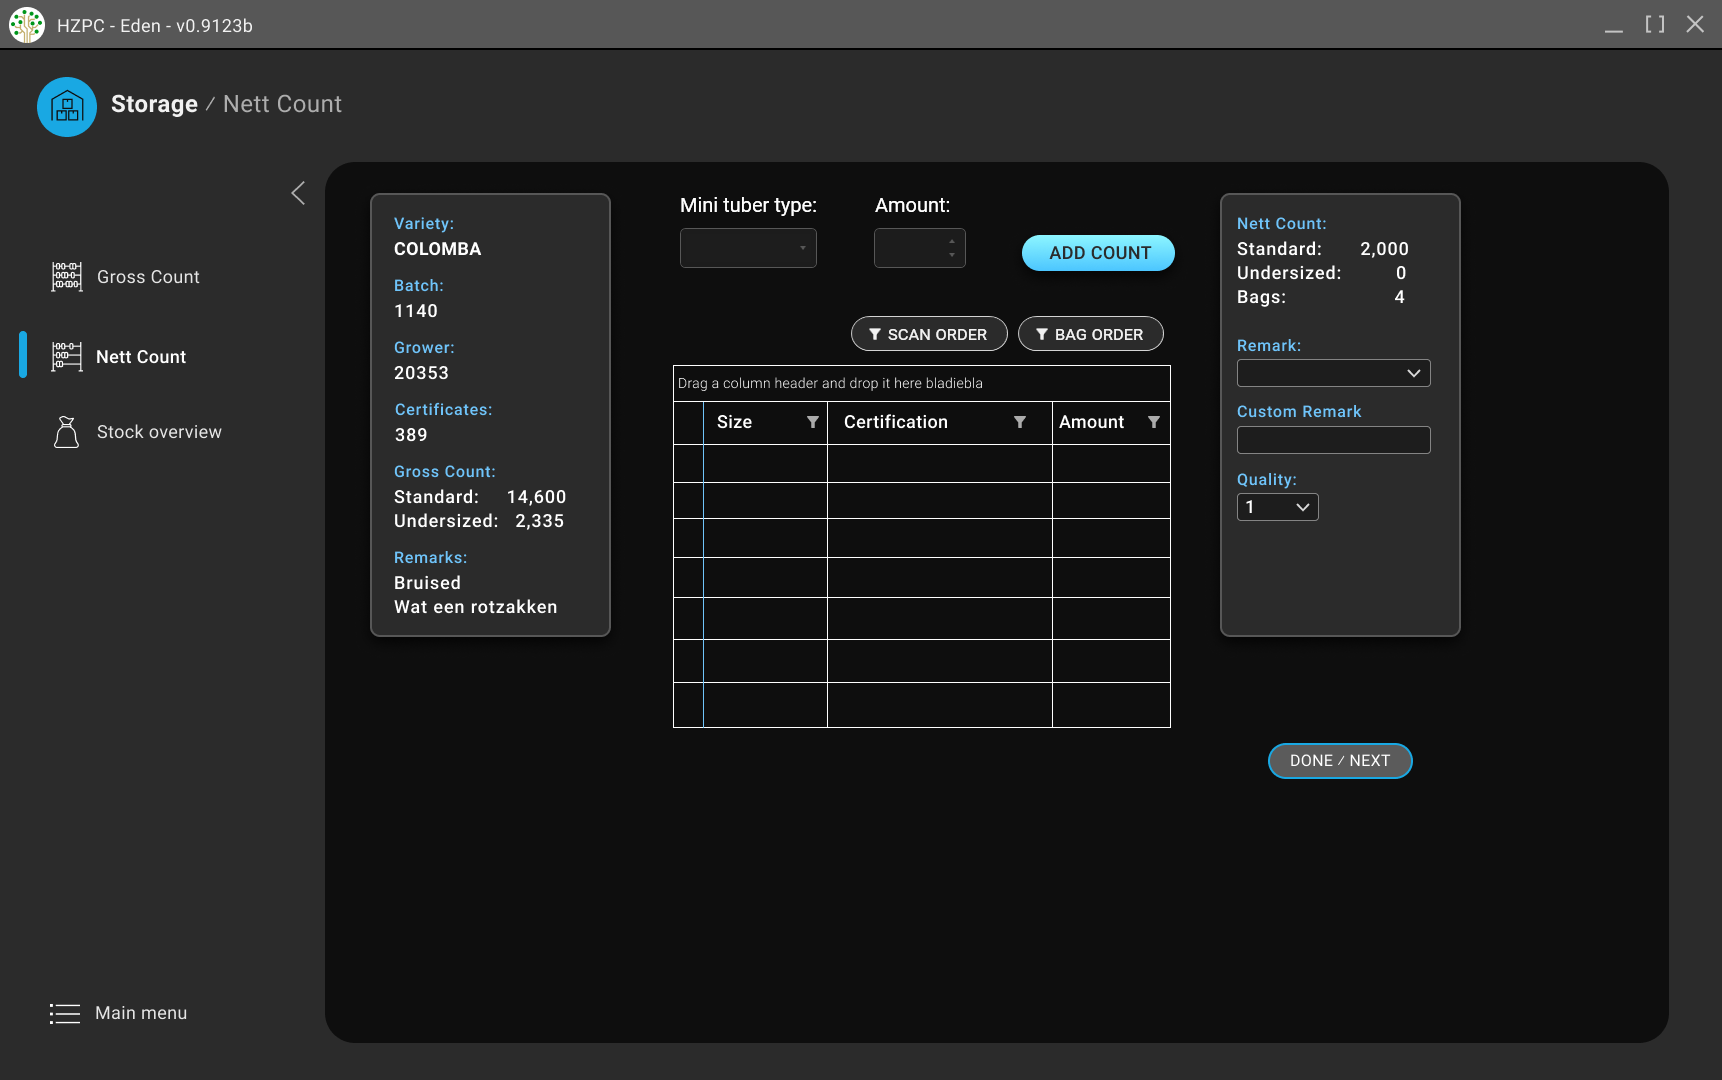
Task: Maximize the Eden window
Action: point(1655,24)
